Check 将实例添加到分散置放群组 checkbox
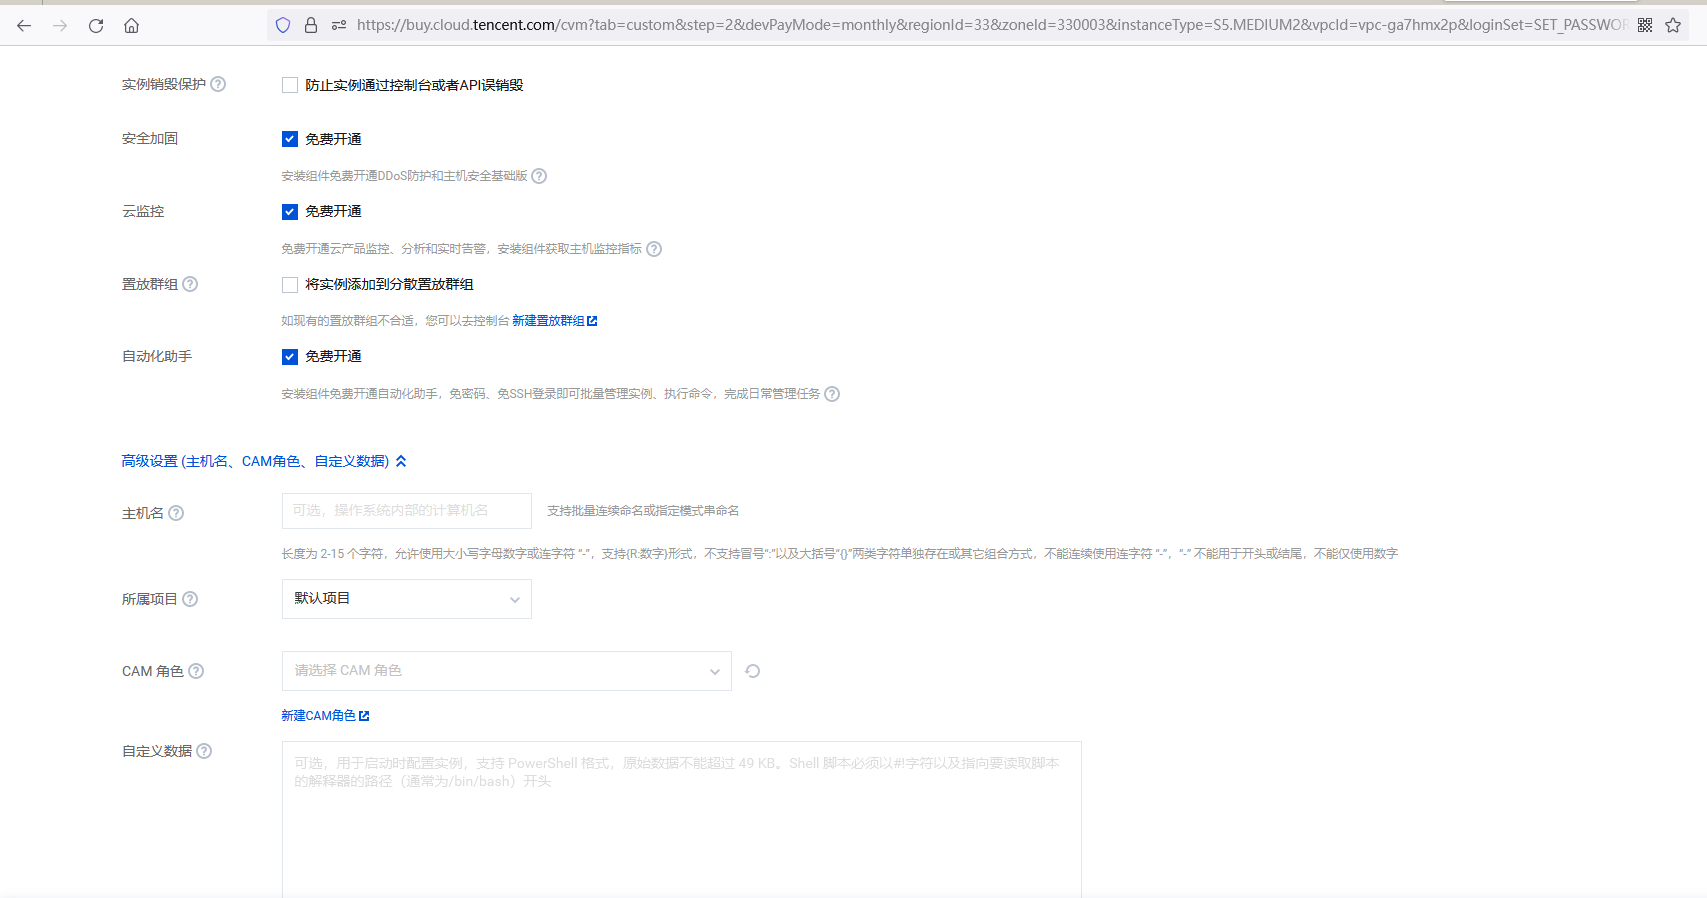Image resolution: width=1707 pixels, height=898 pixels. pos(290,285)
